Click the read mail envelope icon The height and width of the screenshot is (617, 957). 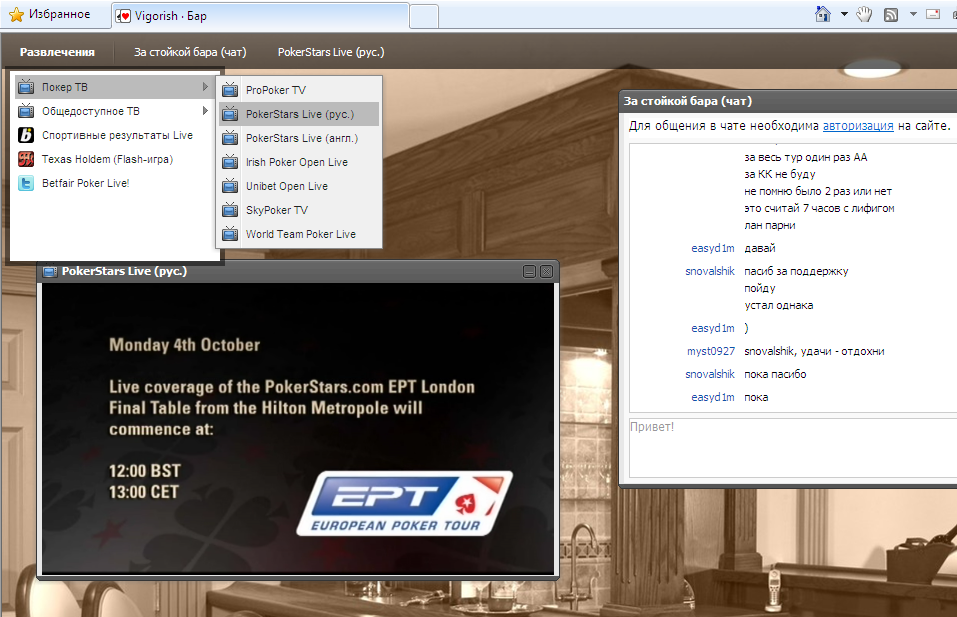click(933, 14)
